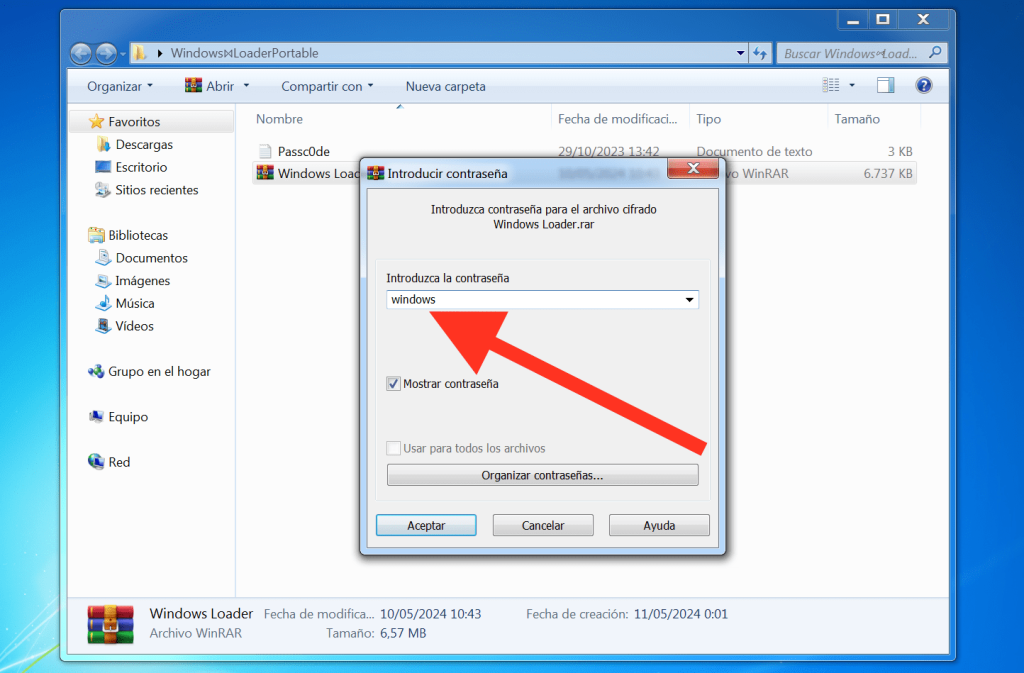1024x673 pixels.
Task: Click the Organizar contraseñas button
Action: 542,474
